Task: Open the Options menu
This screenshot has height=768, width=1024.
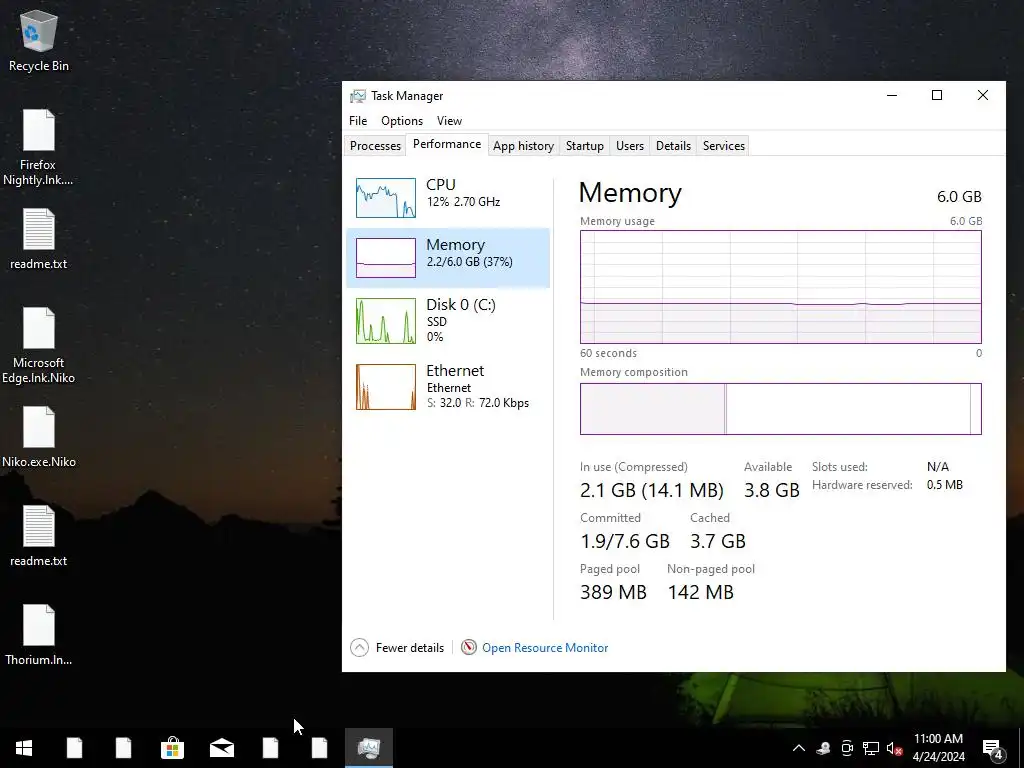Action: coord(402,121)
